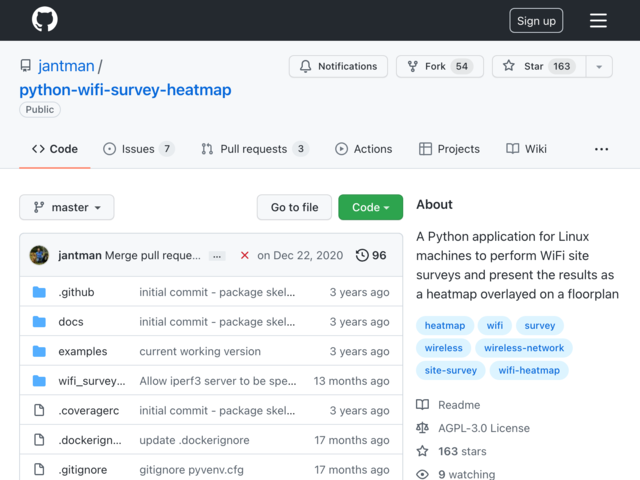This screenshot has width=640, height=480.
Task: Click the Readme book icon
Action: coord(422,404)
